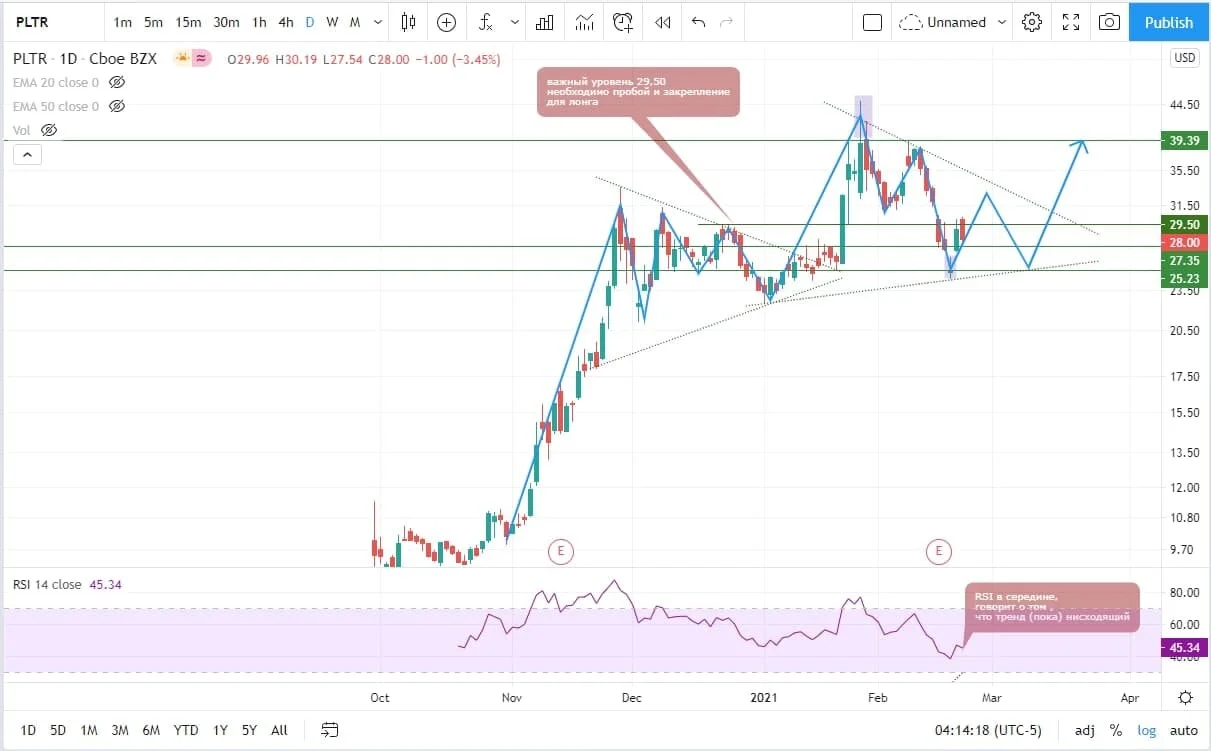Select the 1h timeframe
This screenshot has height=751, width=1211.
point(259,22)
